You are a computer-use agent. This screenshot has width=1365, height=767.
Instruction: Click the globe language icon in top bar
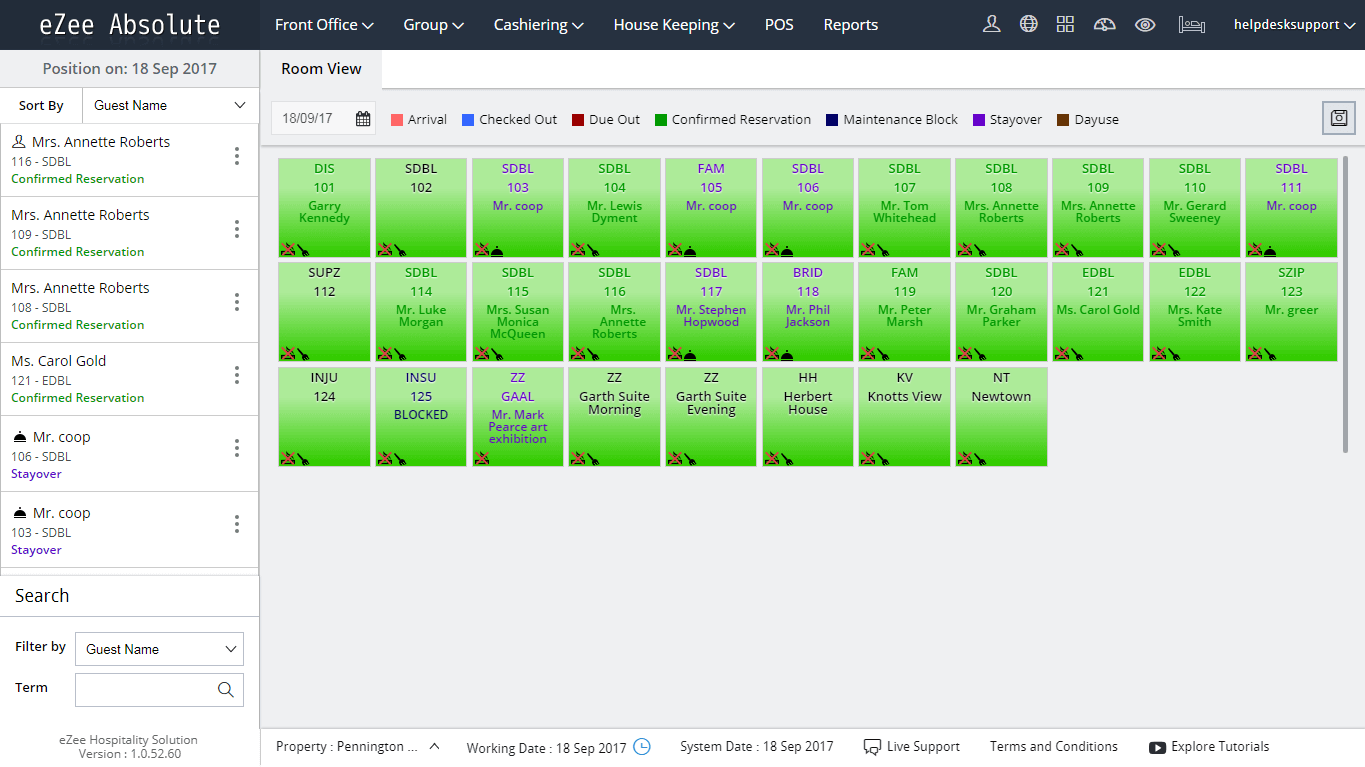(x=1029, y=23)
